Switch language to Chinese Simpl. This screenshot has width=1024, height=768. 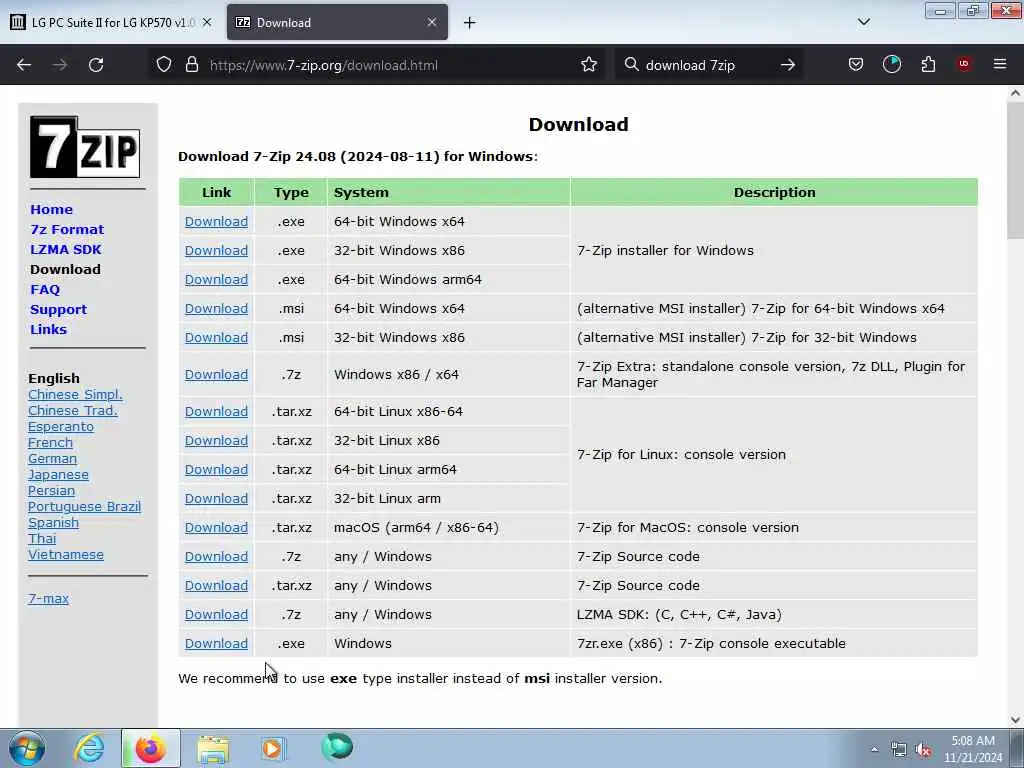[x=75, y=394]
